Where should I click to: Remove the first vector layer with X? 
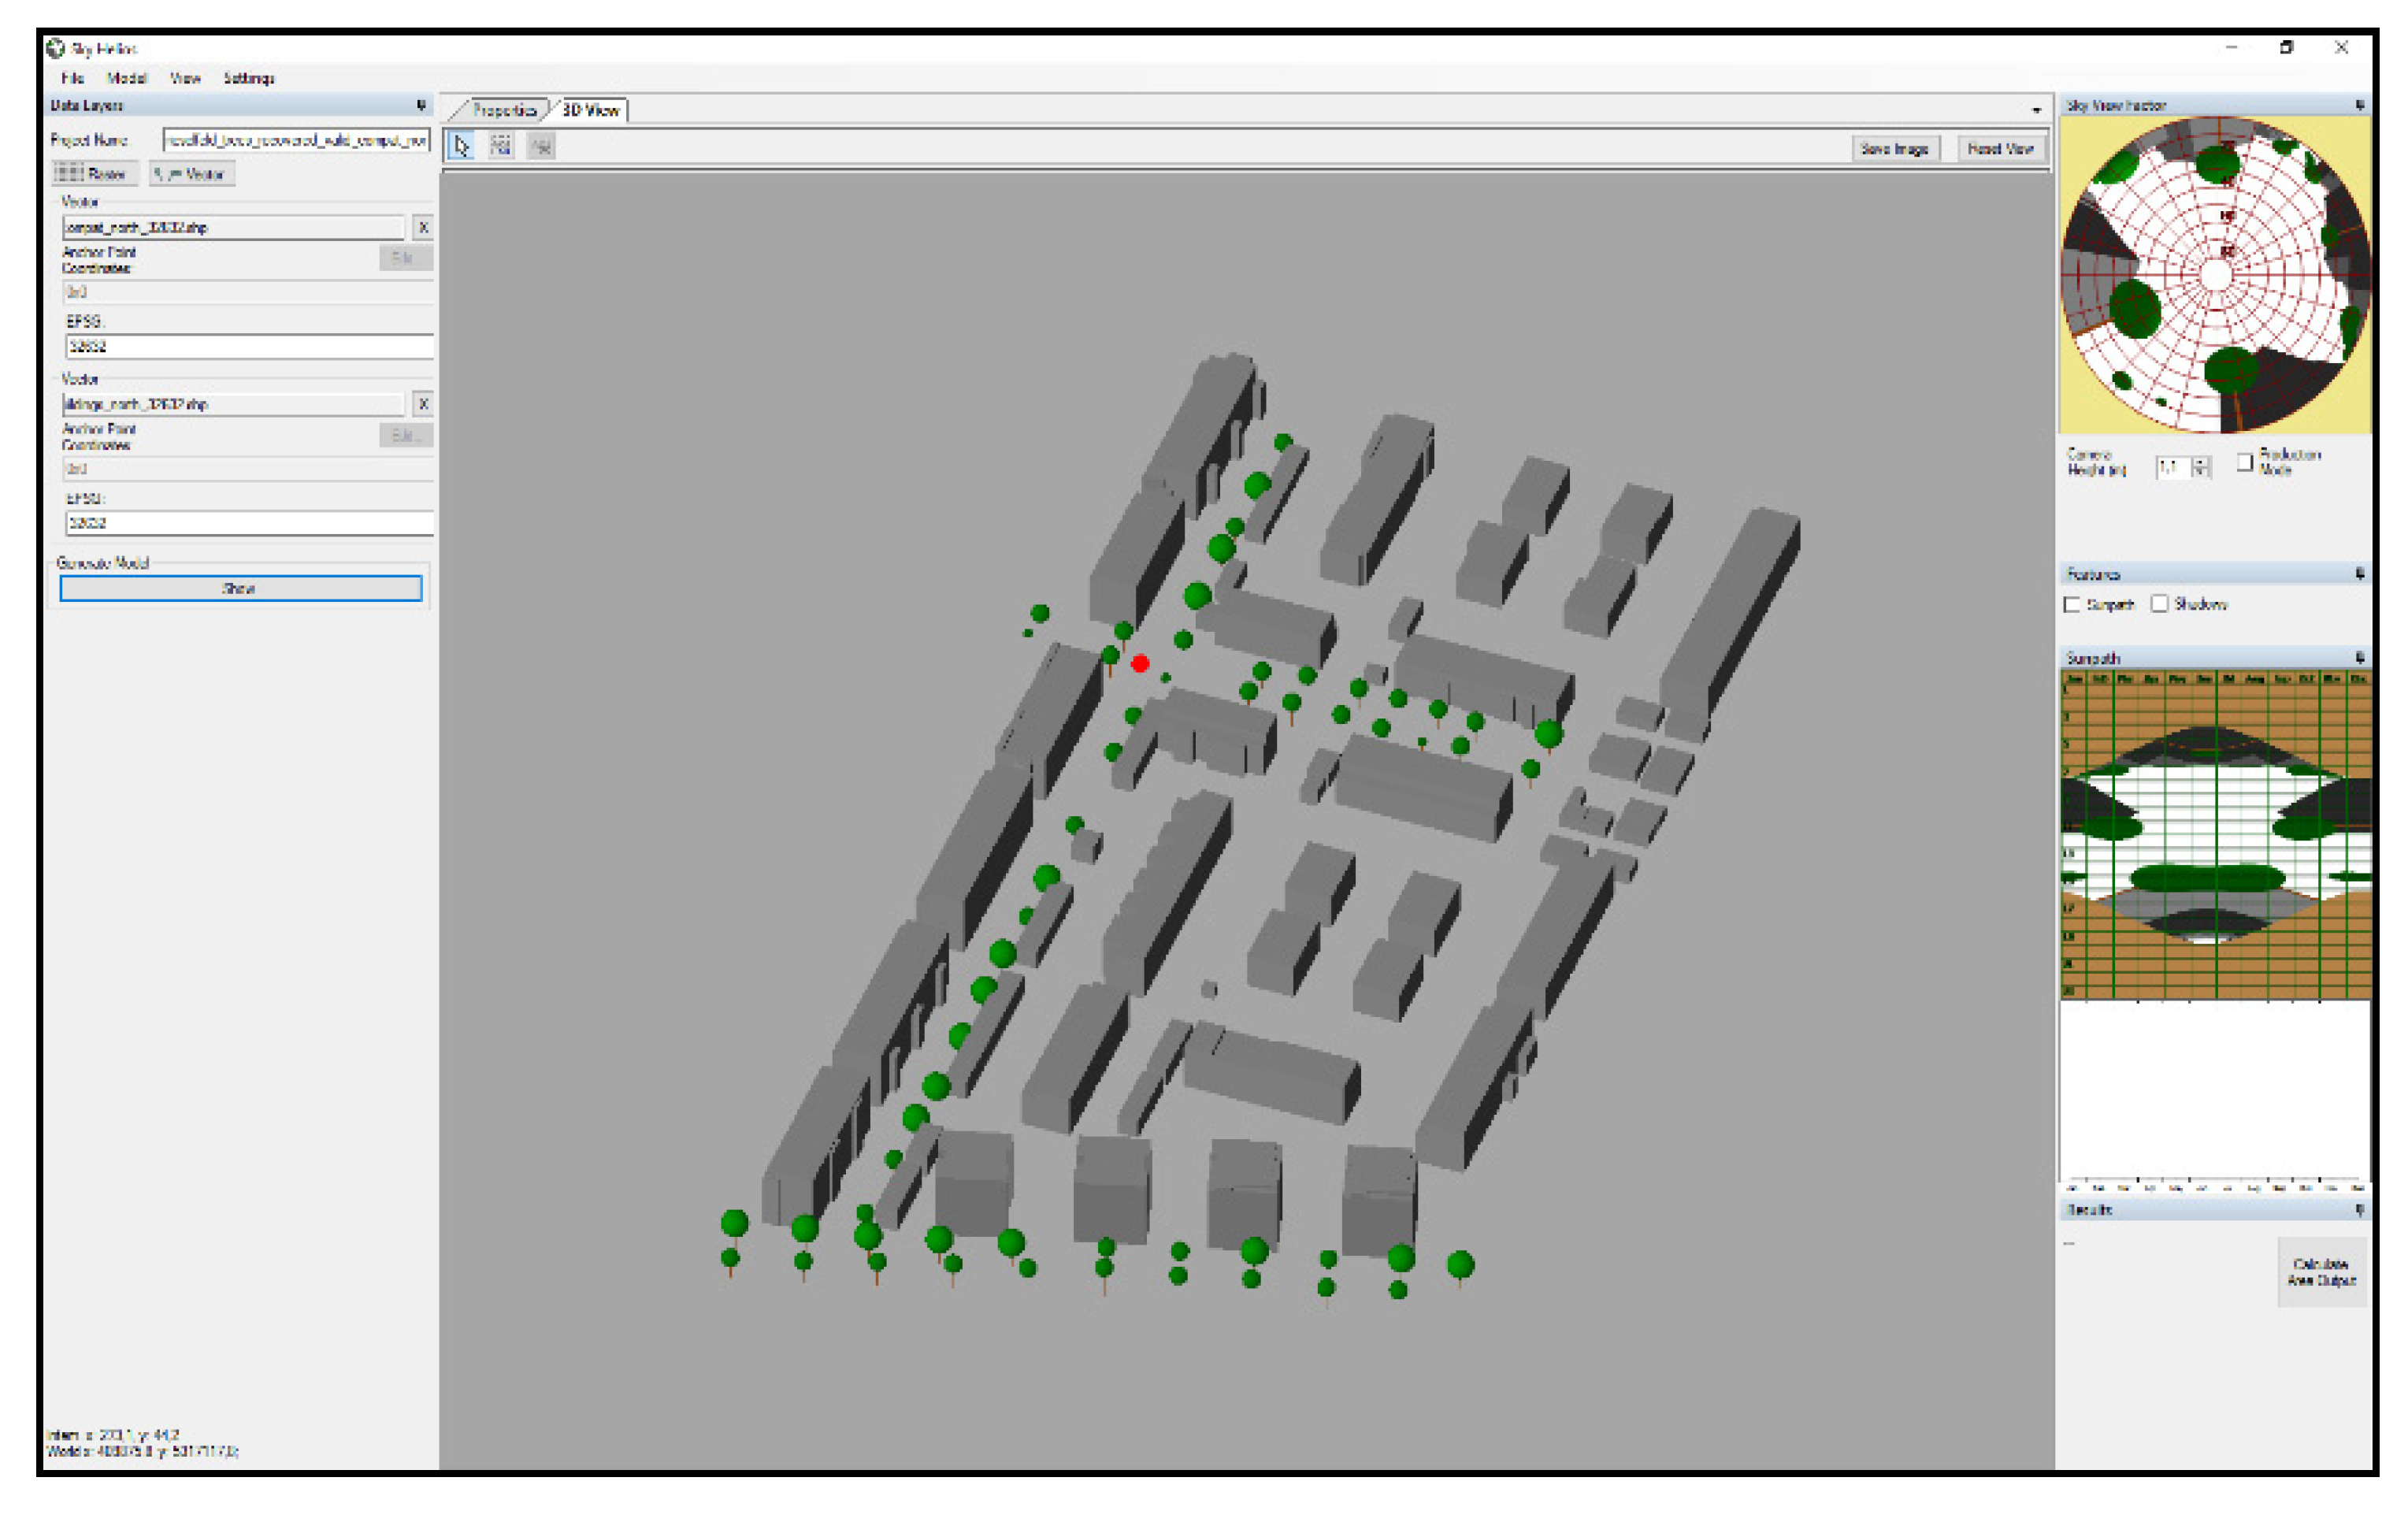tap(423, 228)
